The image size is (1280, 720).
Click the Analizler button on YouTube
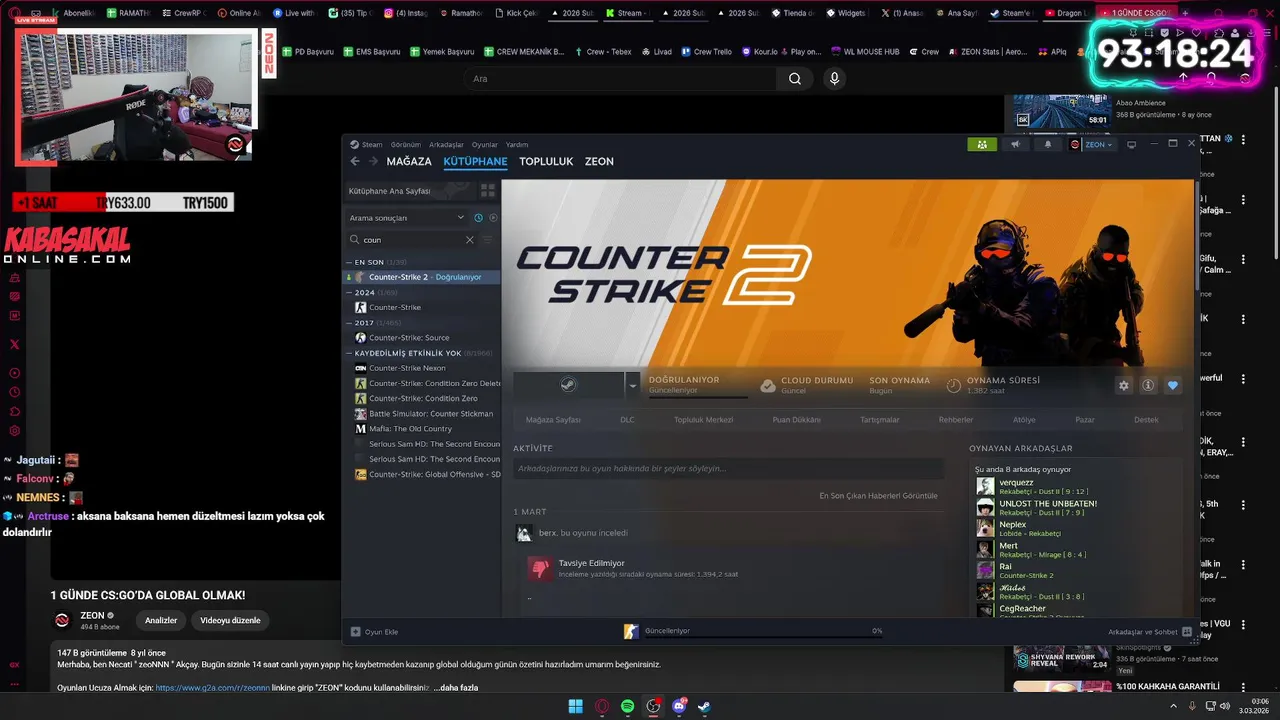161,620
